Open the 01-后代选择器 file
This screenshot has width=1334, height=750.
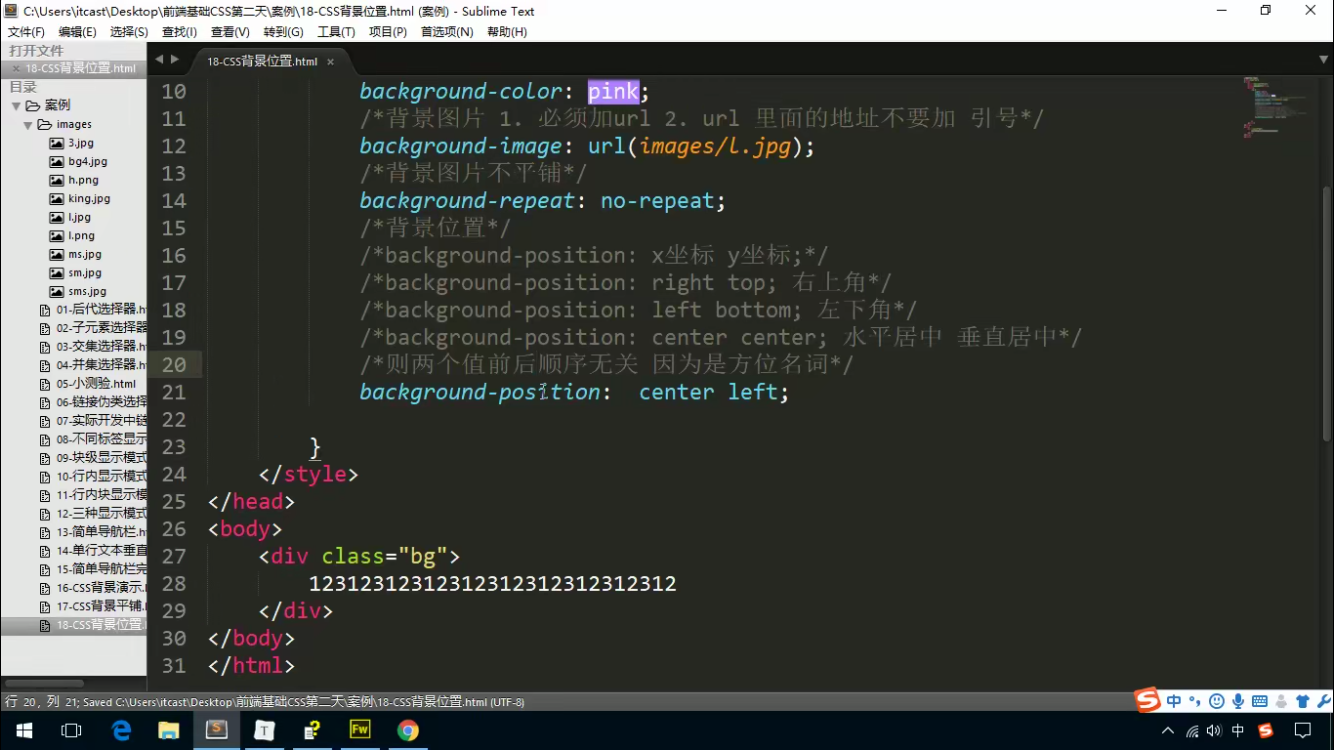click(x=101, y=310)
